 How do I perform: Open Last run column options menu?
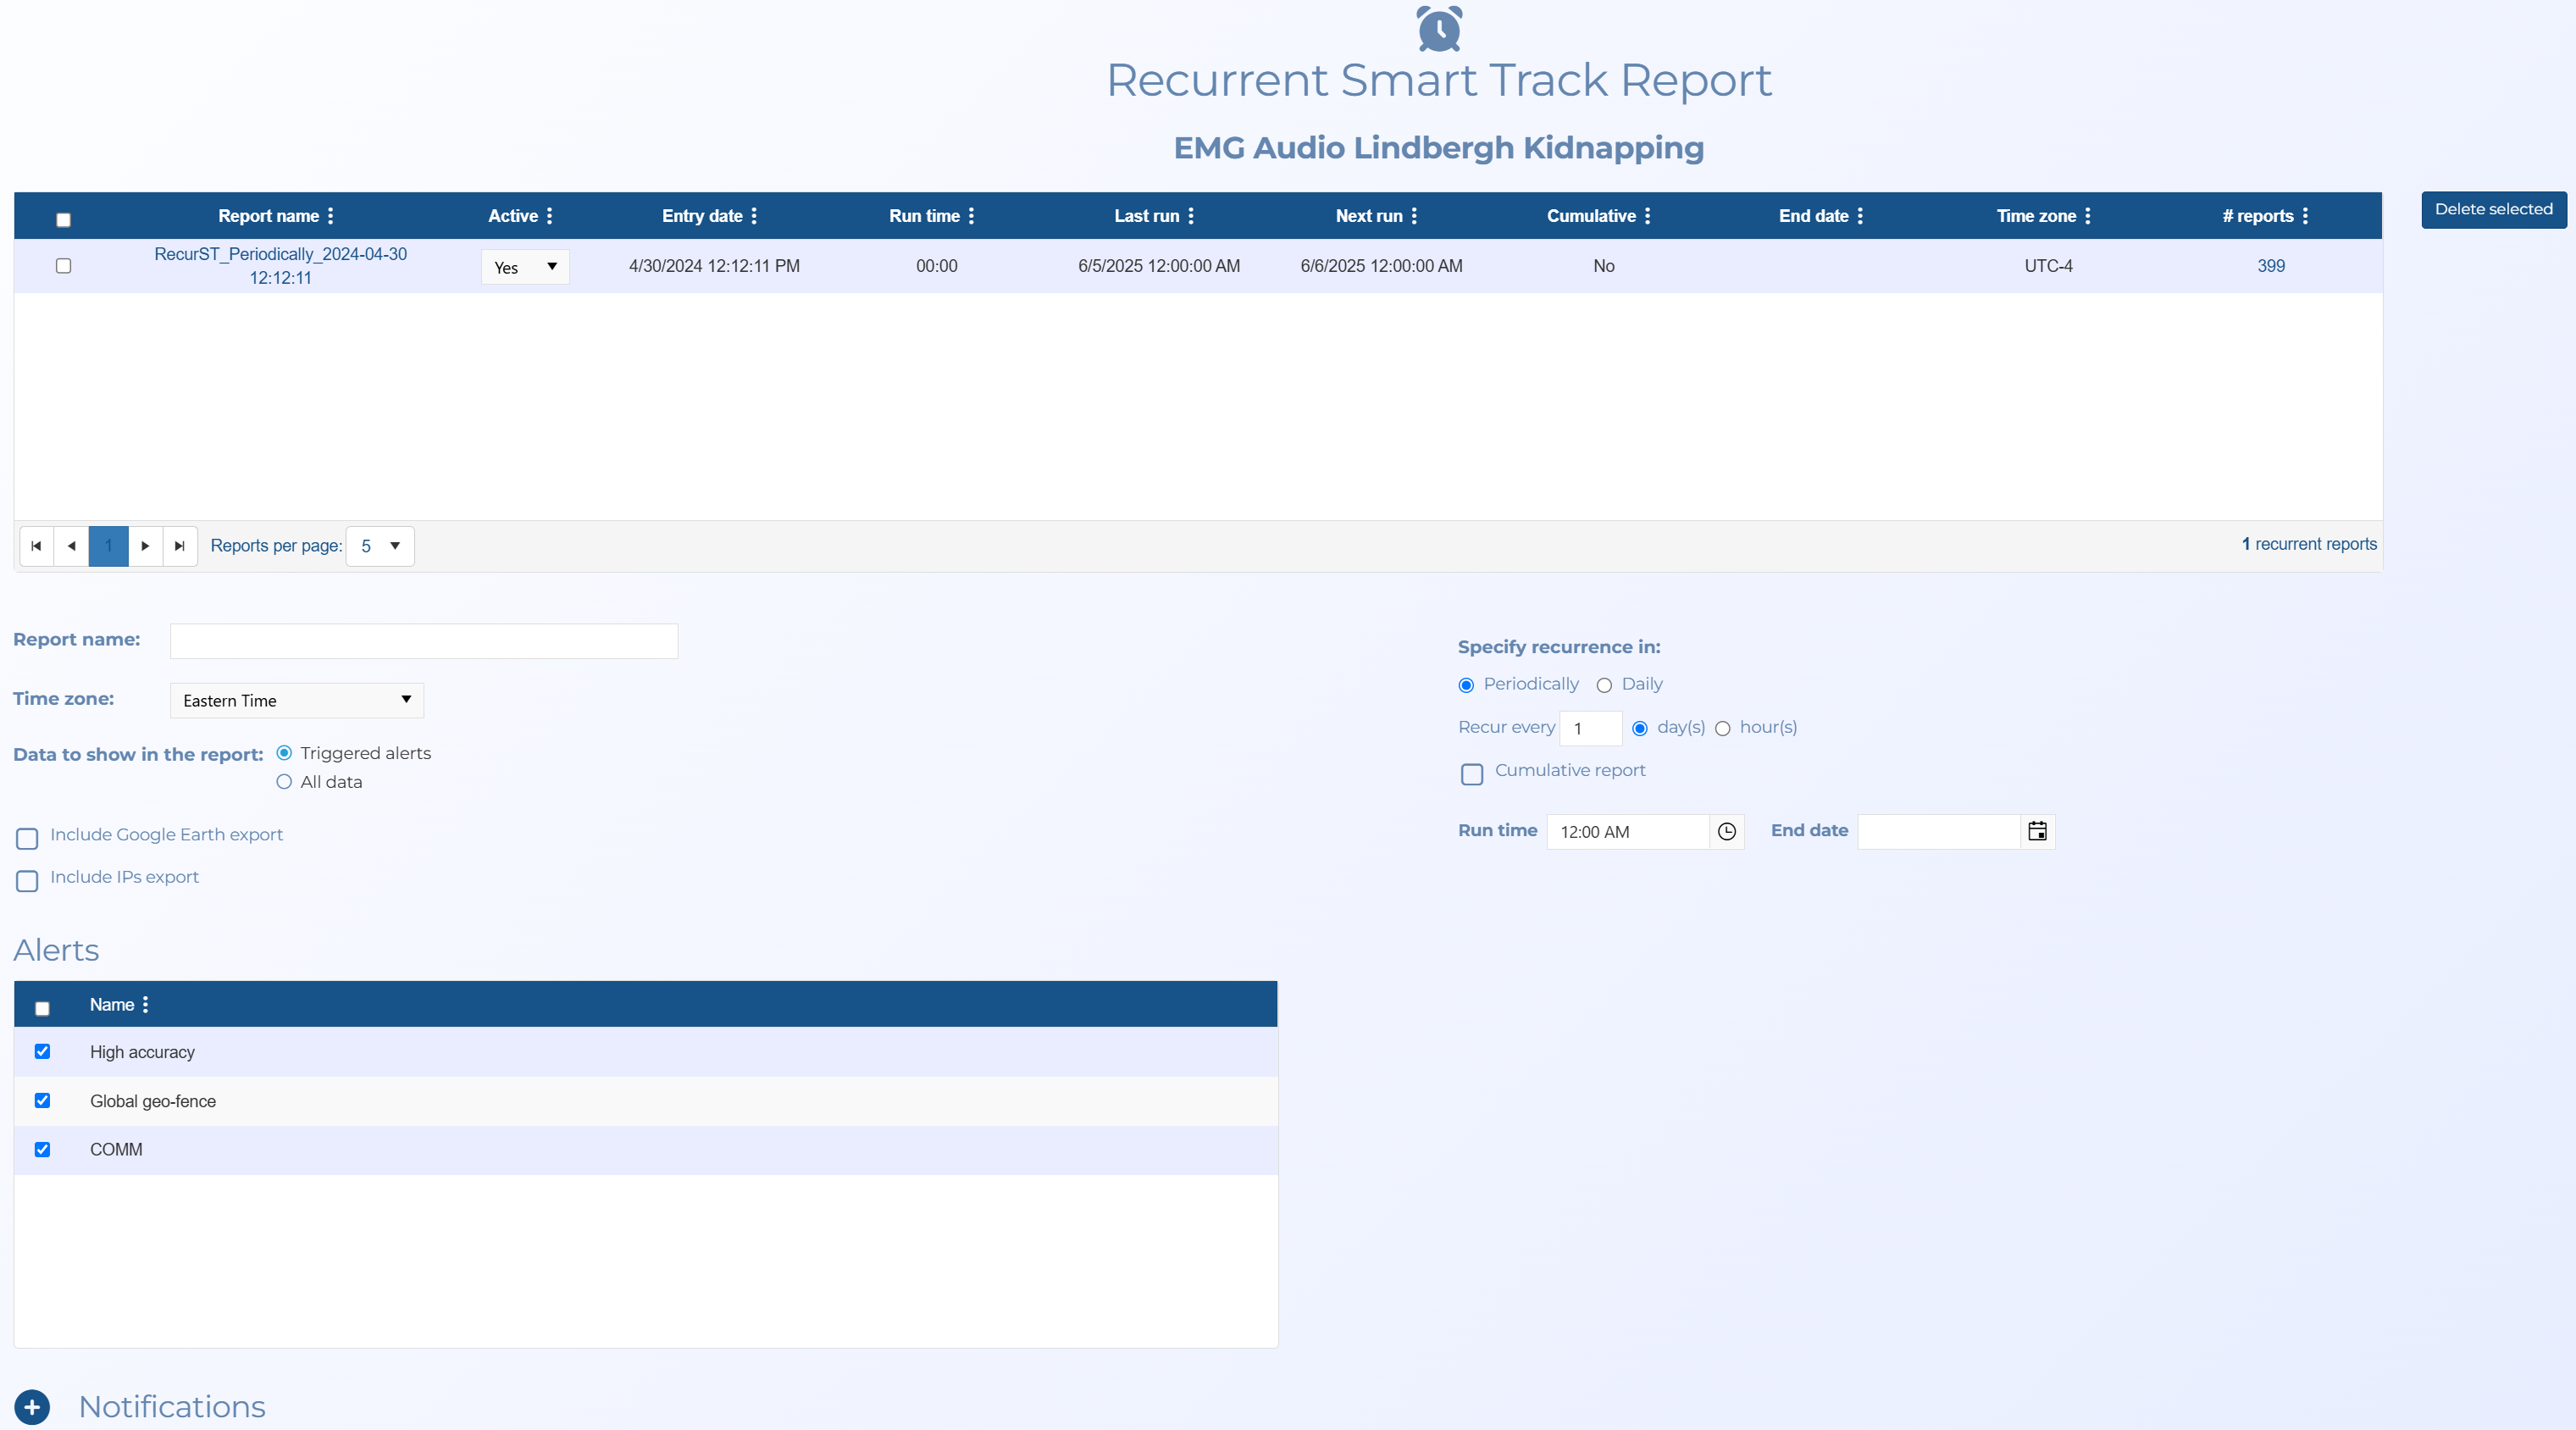[x=1191, y=216]
